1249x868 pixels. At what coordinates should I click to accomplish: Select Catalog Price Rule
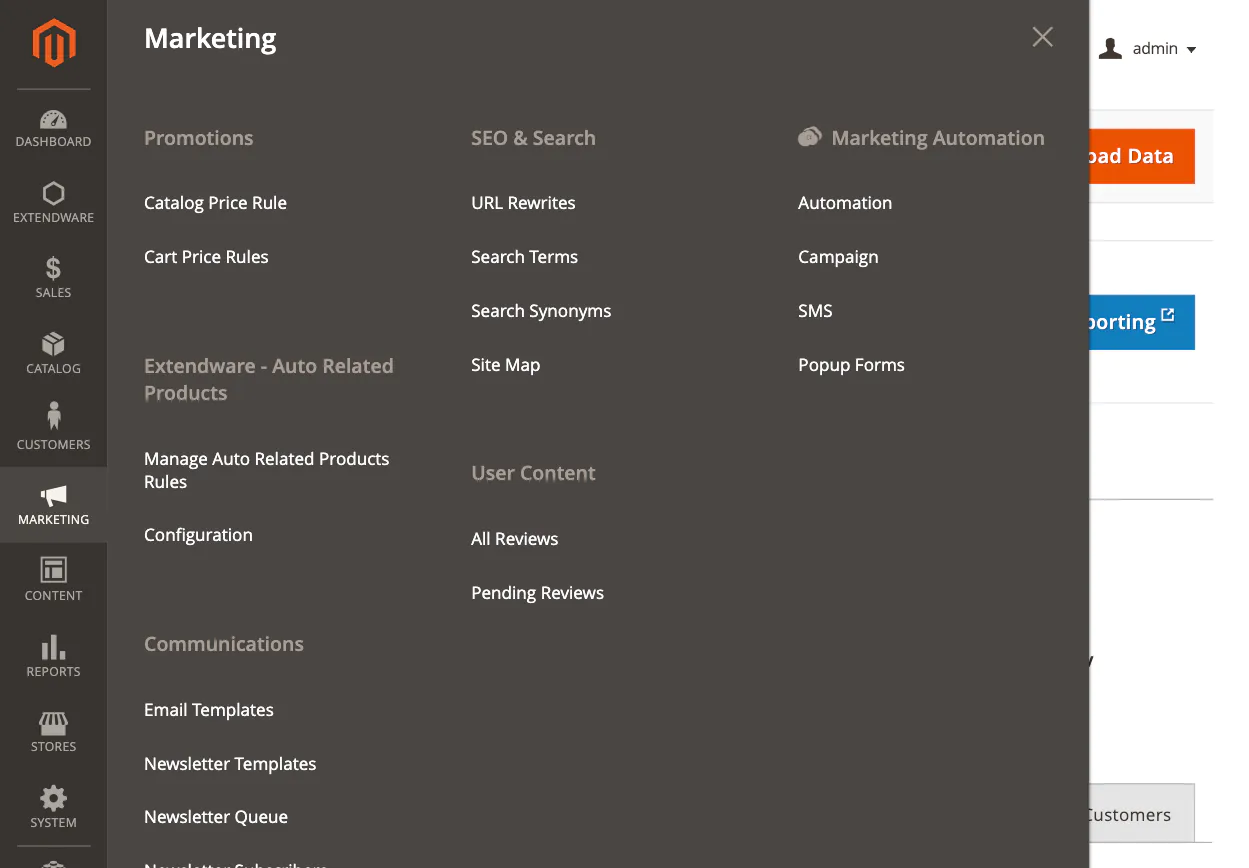(215, 203)
